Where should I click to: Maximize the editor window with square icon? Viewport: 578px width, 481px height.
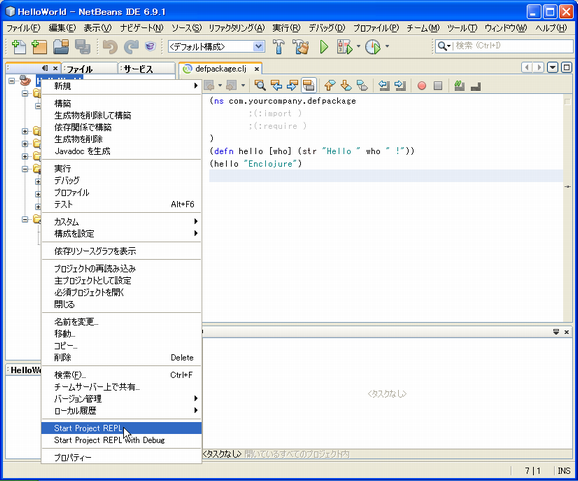[x=567, y=67]
